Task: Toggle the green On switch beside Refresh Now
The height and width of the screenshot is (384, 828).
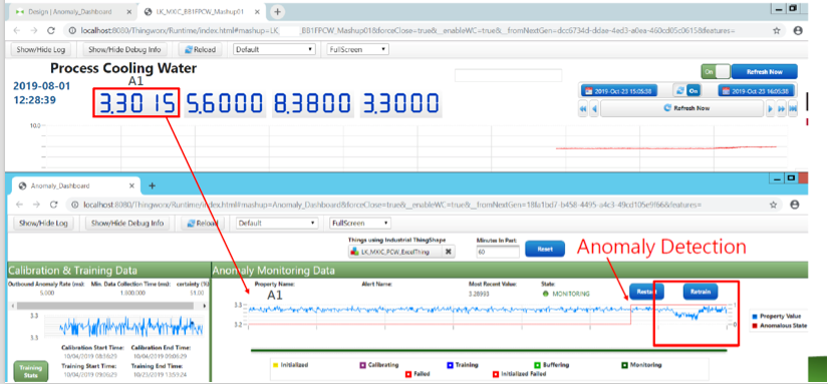Action: coord(715,71)
